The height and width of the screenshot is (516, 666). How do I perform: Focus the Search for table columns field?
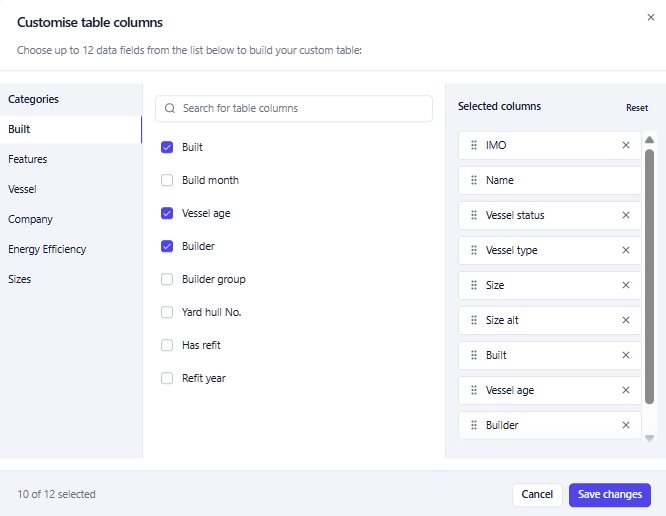coord(294,108)
